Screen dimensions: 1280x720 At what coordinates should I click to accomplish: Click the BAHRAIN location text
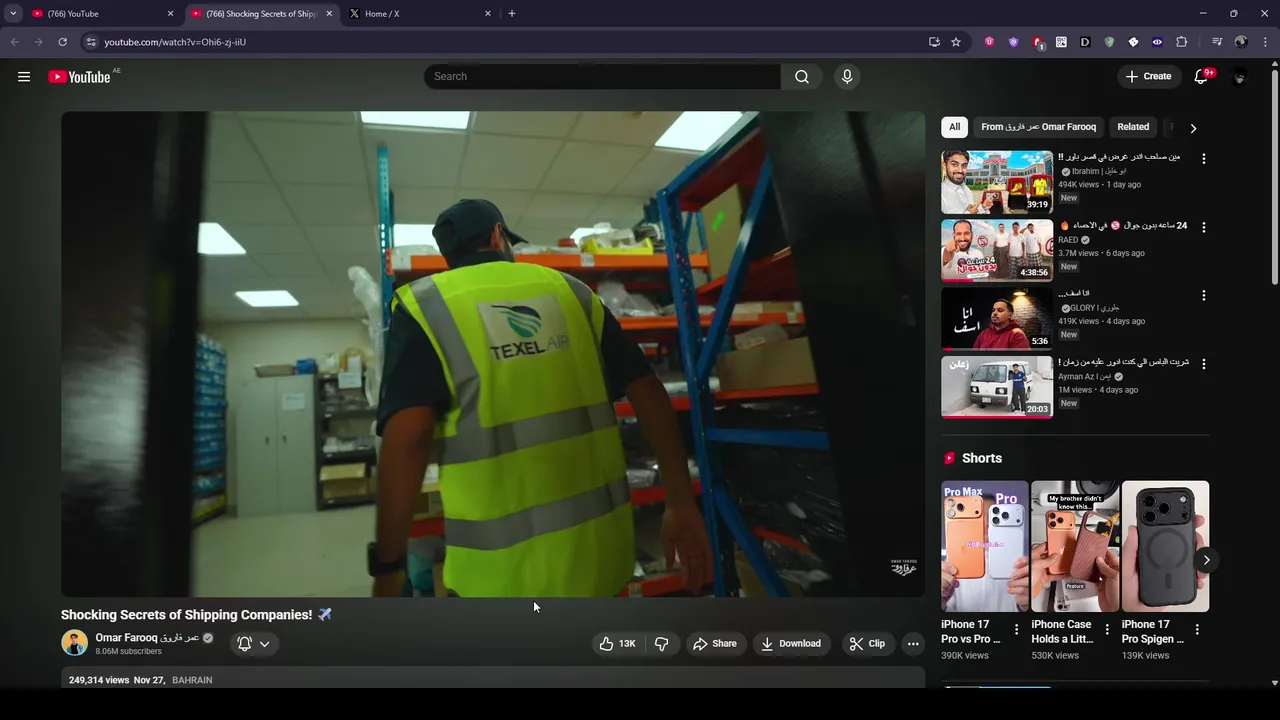point(192,680)
